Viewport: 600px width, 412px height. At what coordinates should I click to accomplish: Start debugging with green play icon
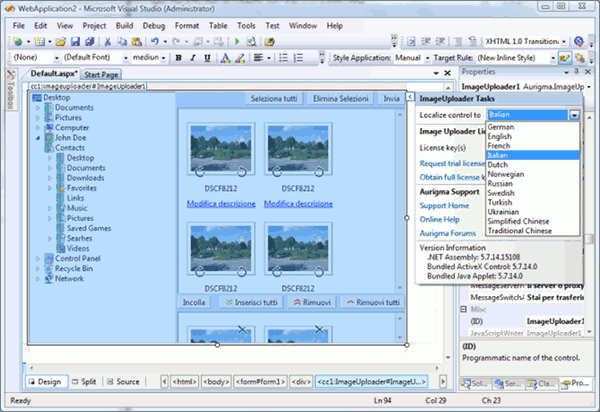[237, 41]
